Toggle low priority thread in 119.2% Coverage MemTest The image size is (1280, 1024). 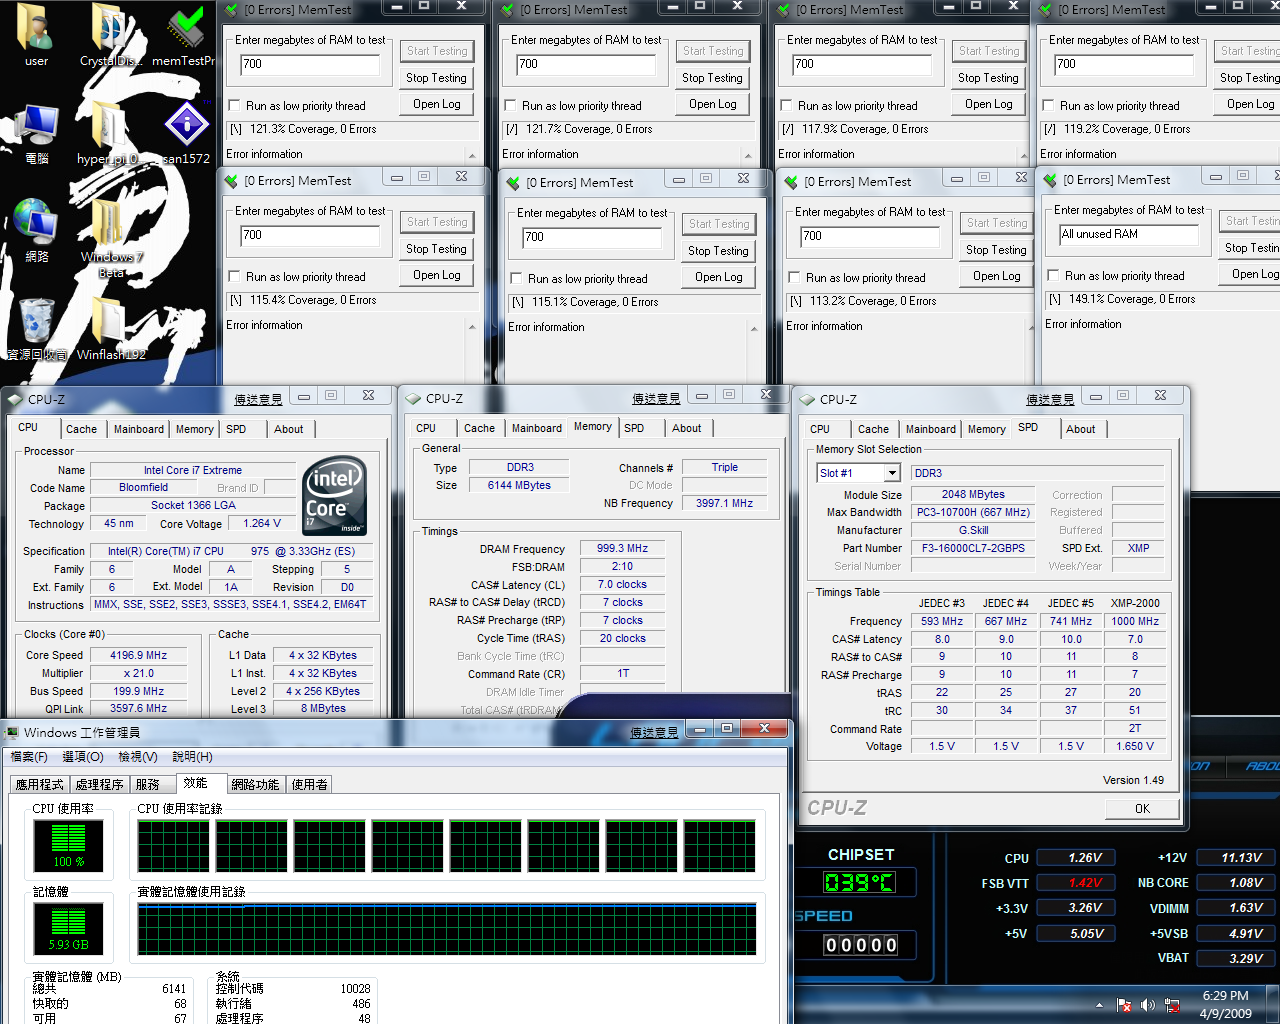tap(1048, 105)
